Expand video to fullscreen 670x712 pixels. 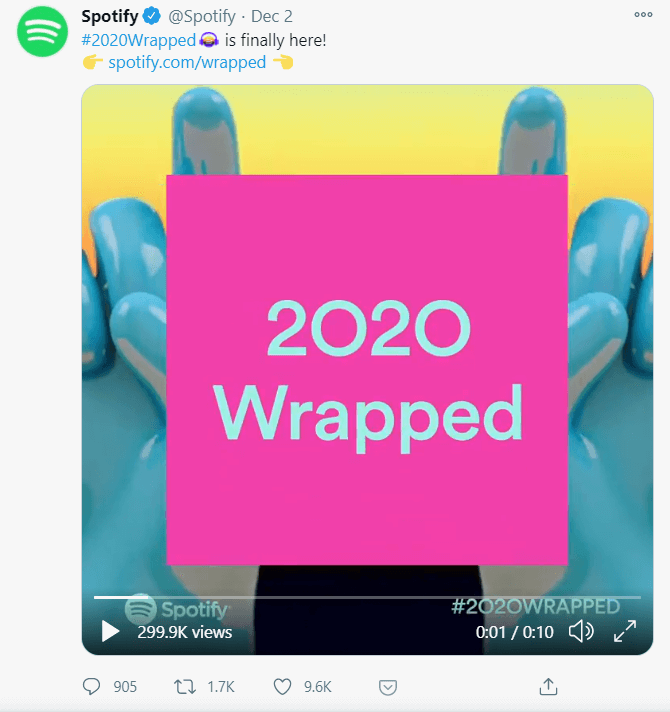tap(625, 631)
